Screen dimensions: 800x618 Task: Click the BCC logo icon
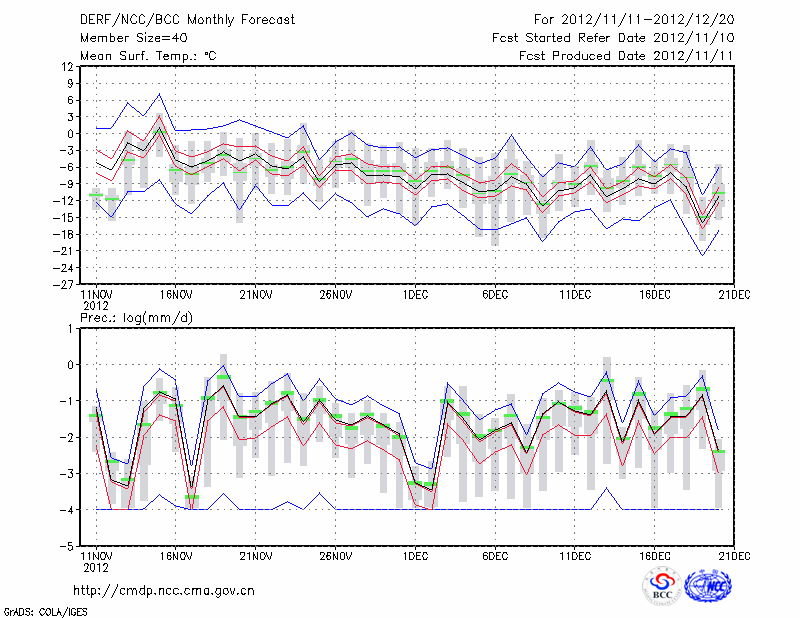tap(662, 586)
